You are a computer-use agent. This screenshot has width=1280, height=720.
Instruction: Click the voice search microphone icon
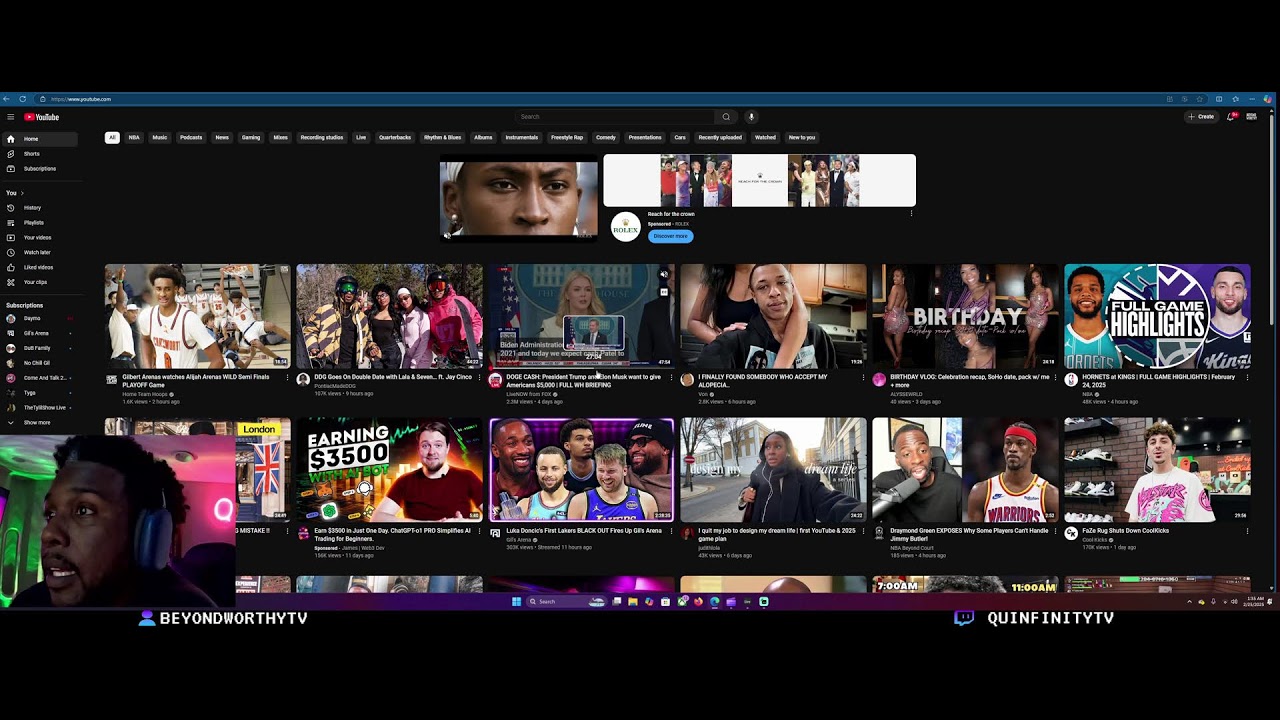click(x=751, y=117)
